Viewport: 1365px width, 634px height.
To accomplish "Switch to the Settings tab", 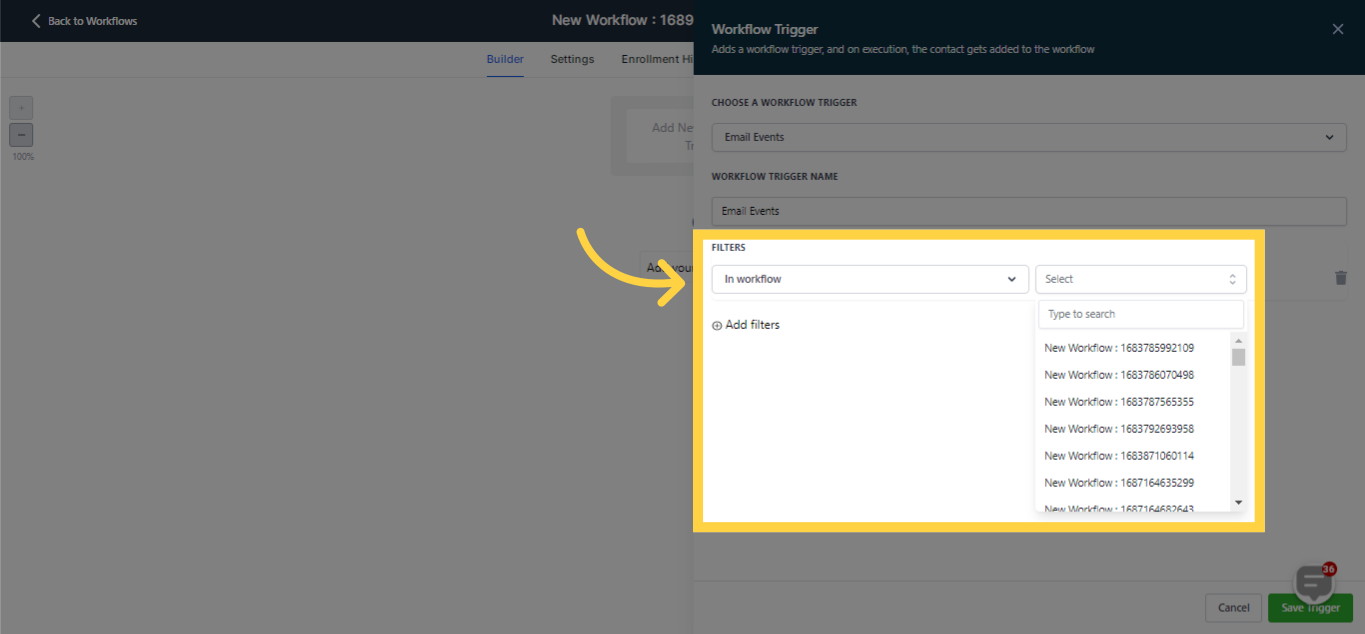I will [571, 59].
